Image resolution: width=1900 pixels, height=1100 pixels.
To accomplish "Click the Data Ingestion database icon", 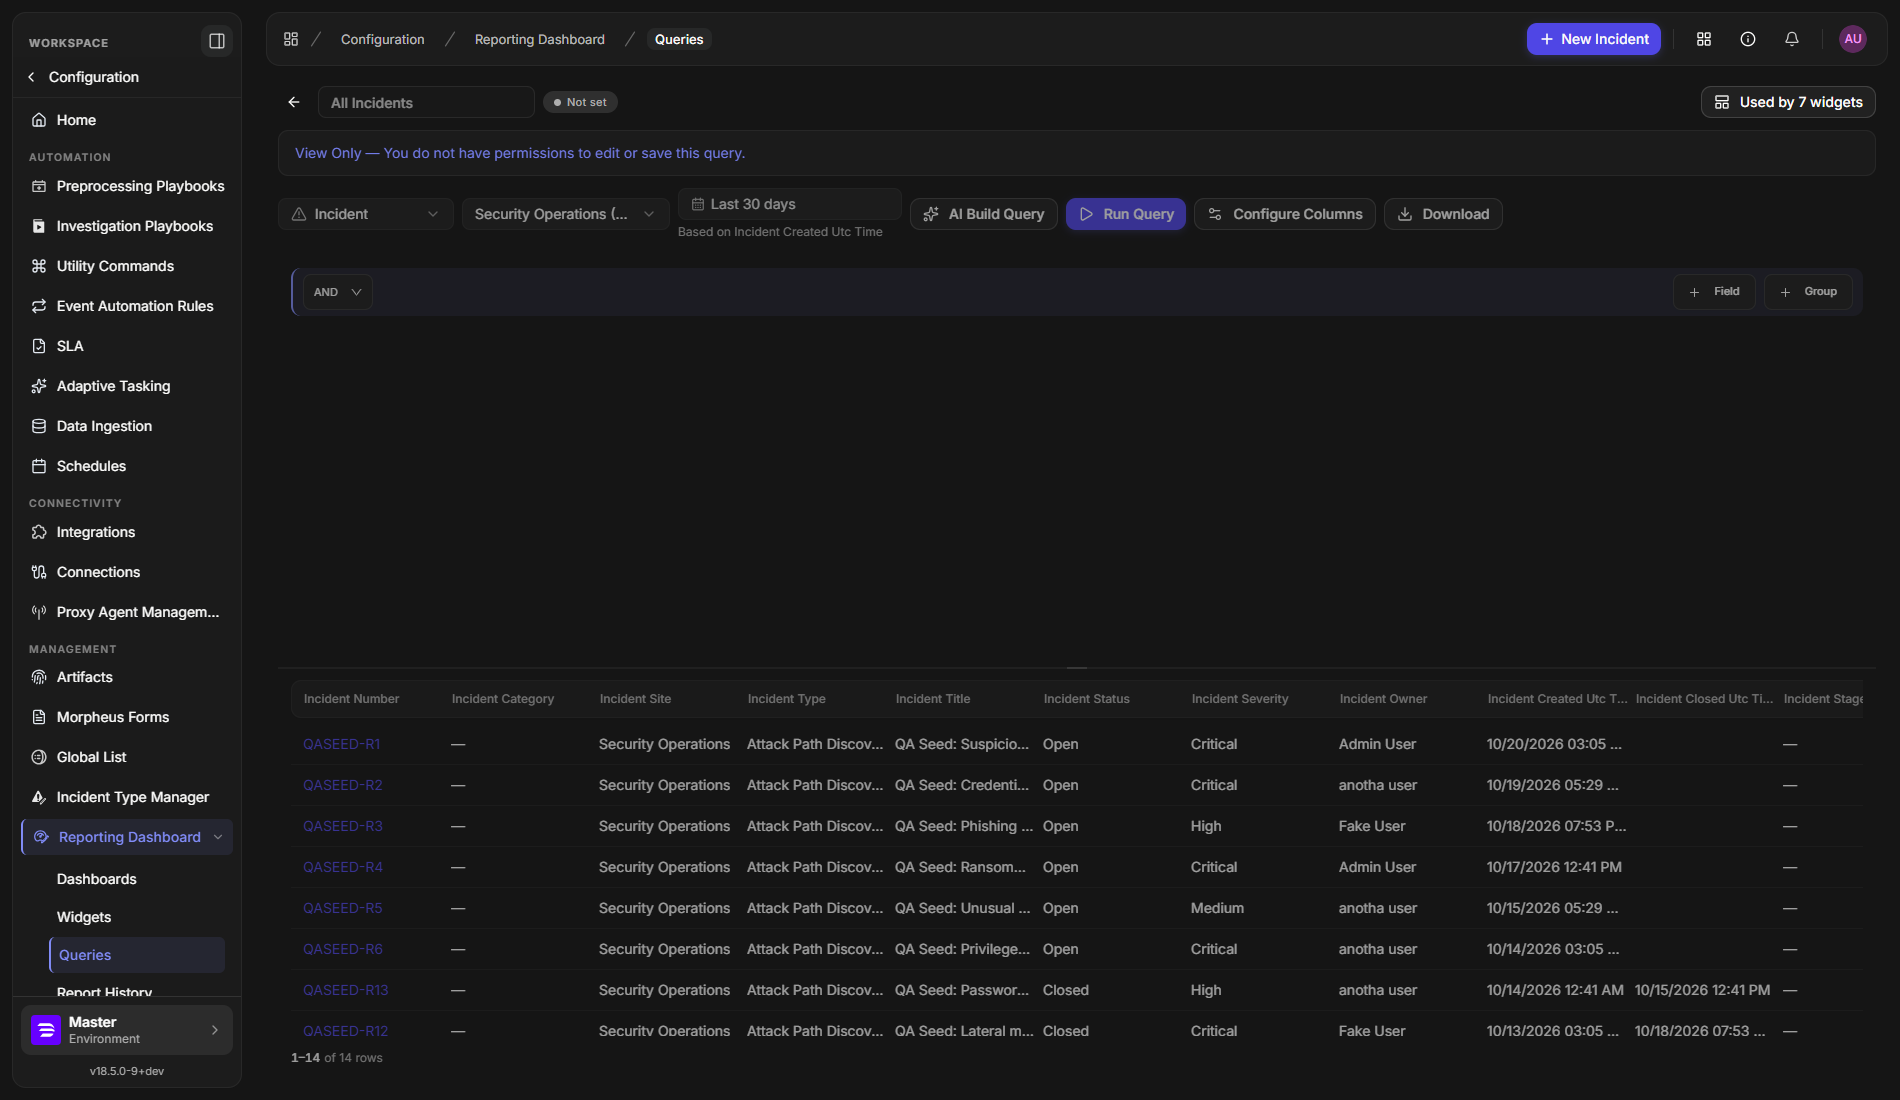I will 39,426.
